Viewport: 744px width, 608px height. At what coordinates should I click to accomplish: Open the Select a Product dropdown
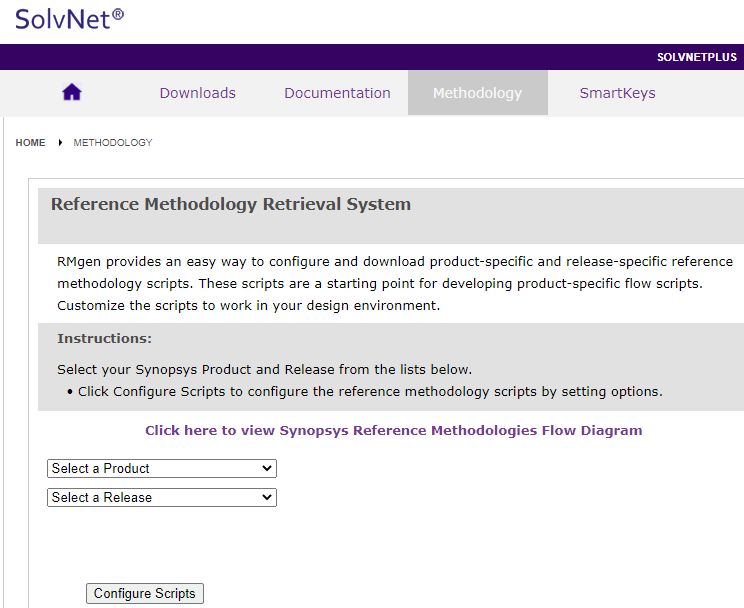(x=161, y=468)
